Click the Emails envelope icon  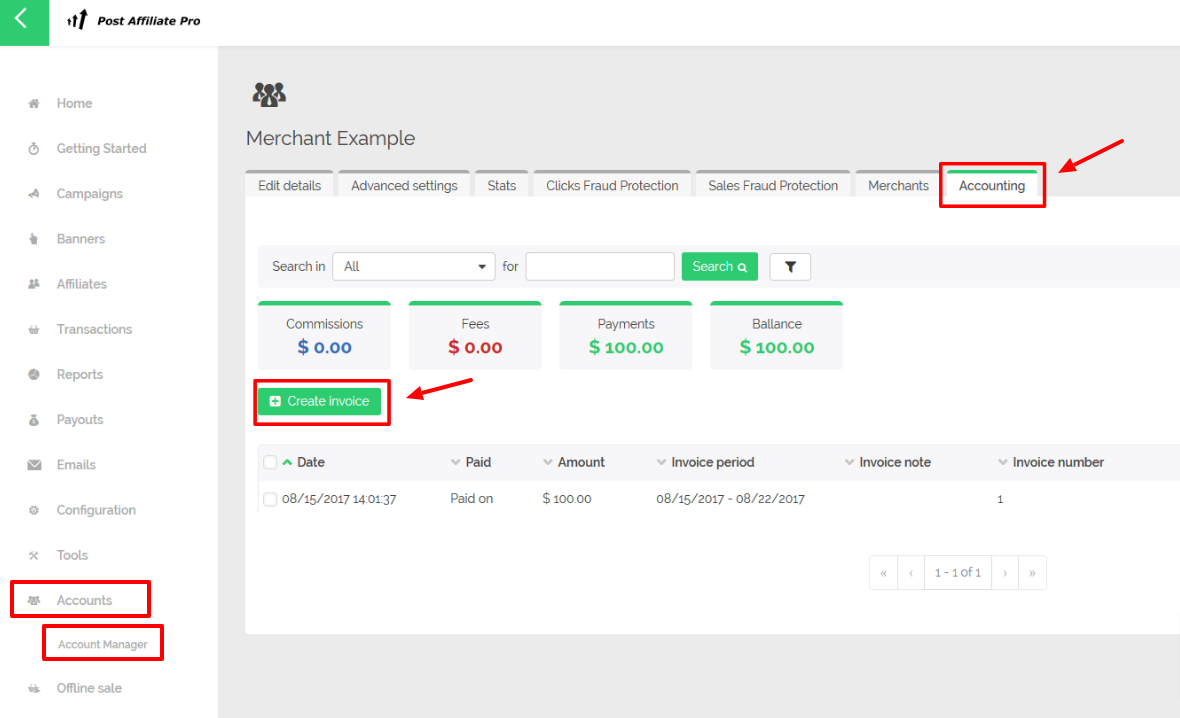pos(34,465)
